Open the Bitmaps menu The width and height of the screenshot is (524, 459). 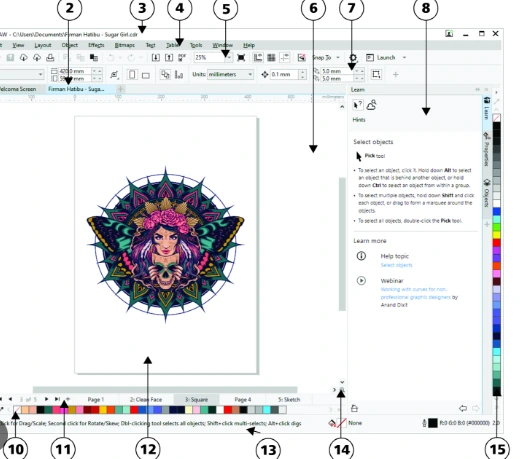click(124, 45)
